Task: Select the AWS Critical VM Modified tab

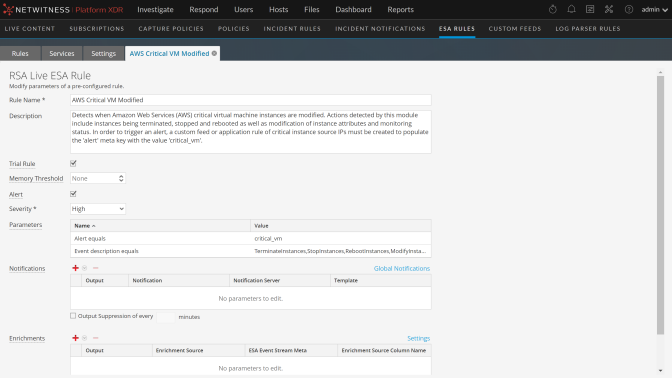Action: point(169,54)
